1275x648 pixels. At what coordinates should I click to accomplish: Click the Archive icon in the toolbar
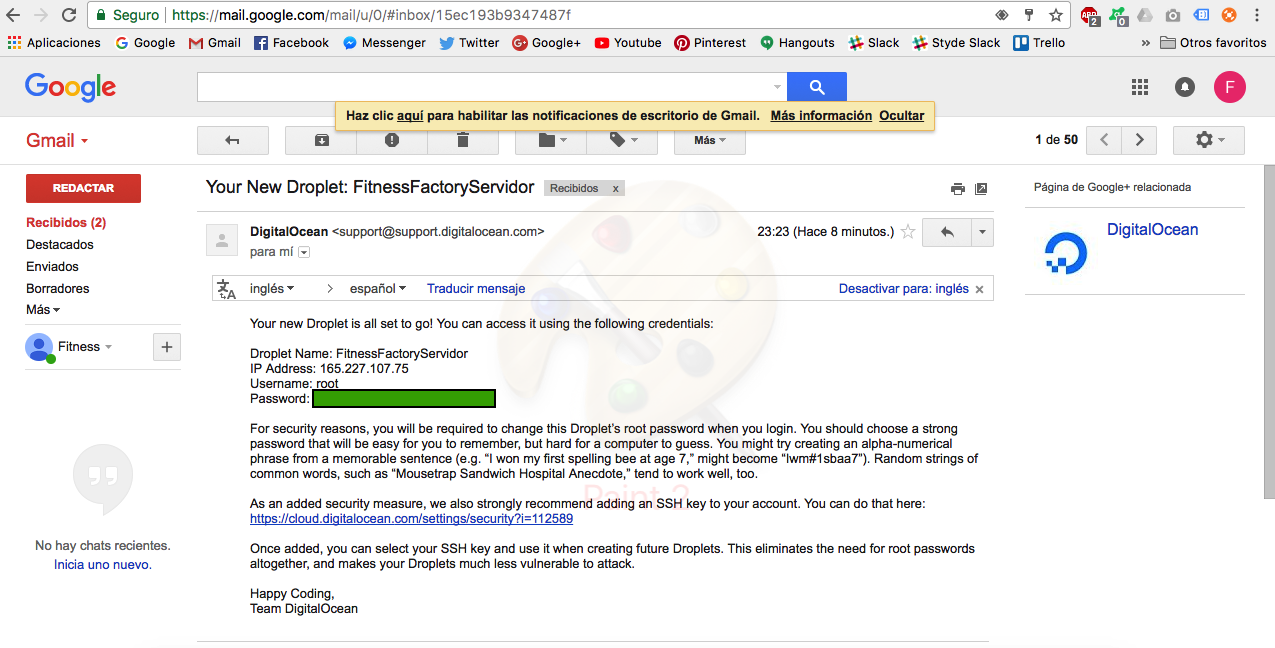pos(321,140)
